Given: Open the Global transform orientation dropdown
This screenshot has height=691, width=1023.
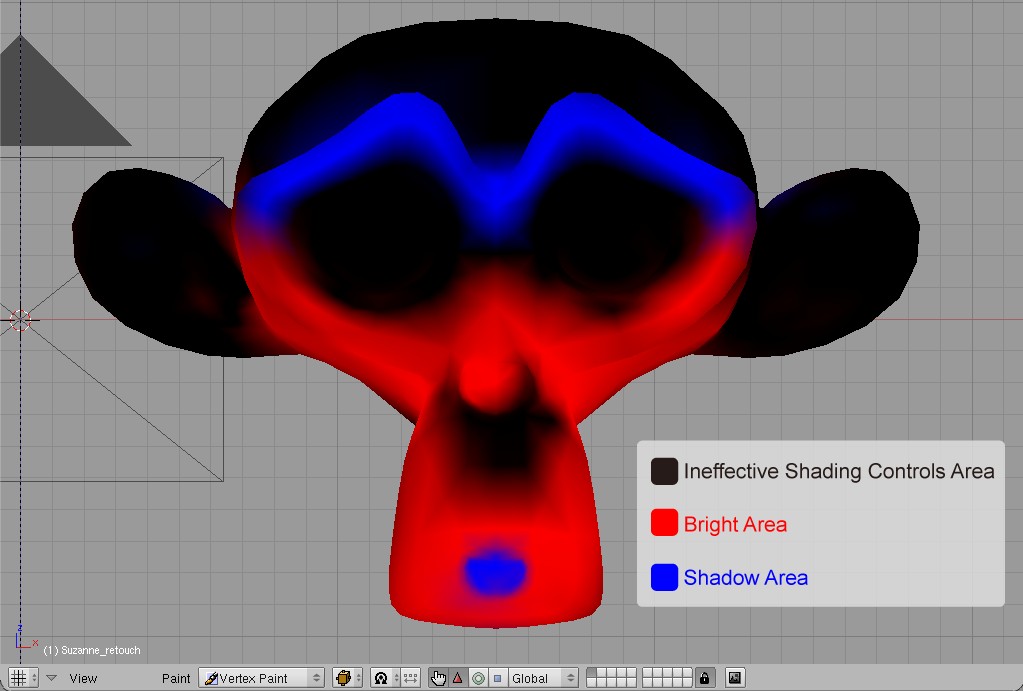Looking at the screenshot, I should pos(543,678).
